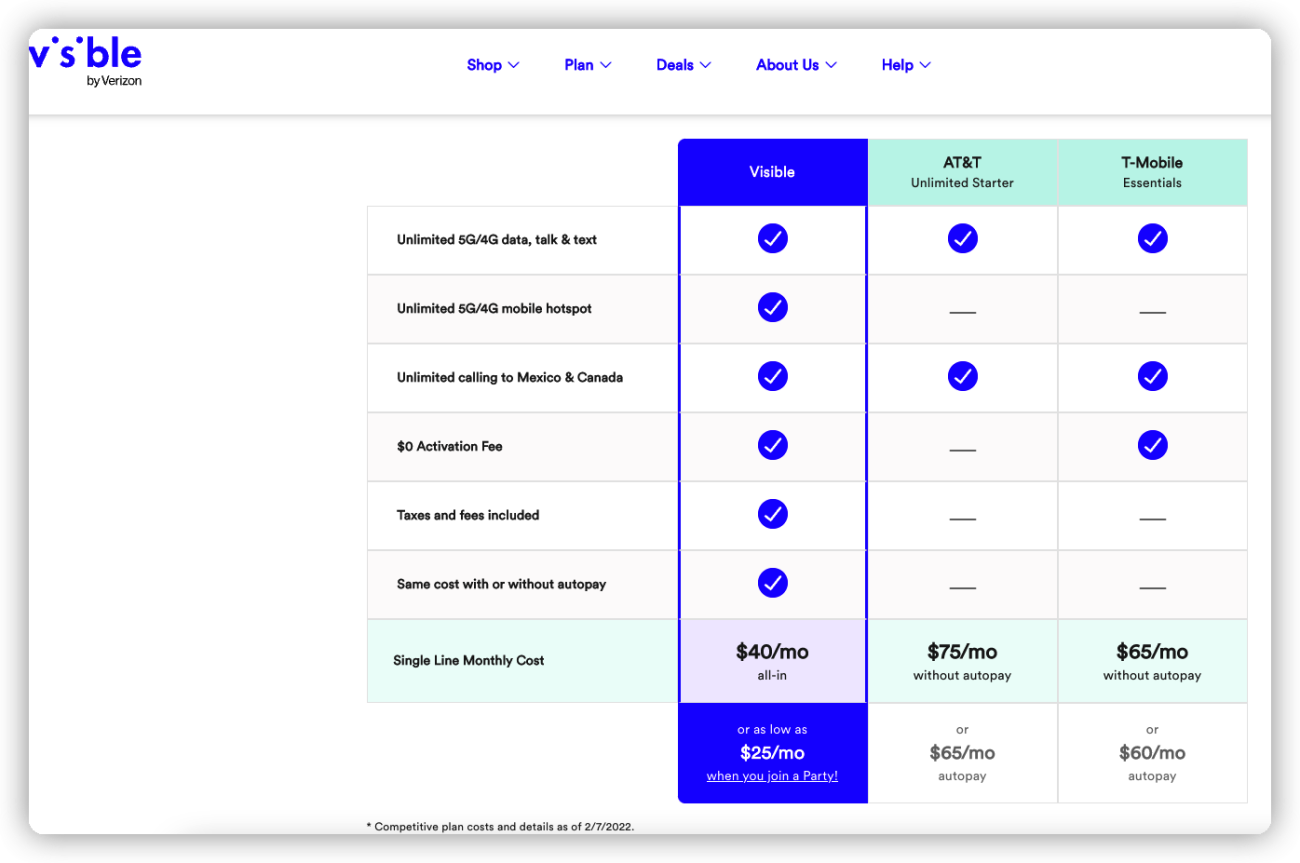Click Visible checkmark for Unlimited 5G/4G data, talk & text
Screen dimensions: 1300x863
coord(772,238)
